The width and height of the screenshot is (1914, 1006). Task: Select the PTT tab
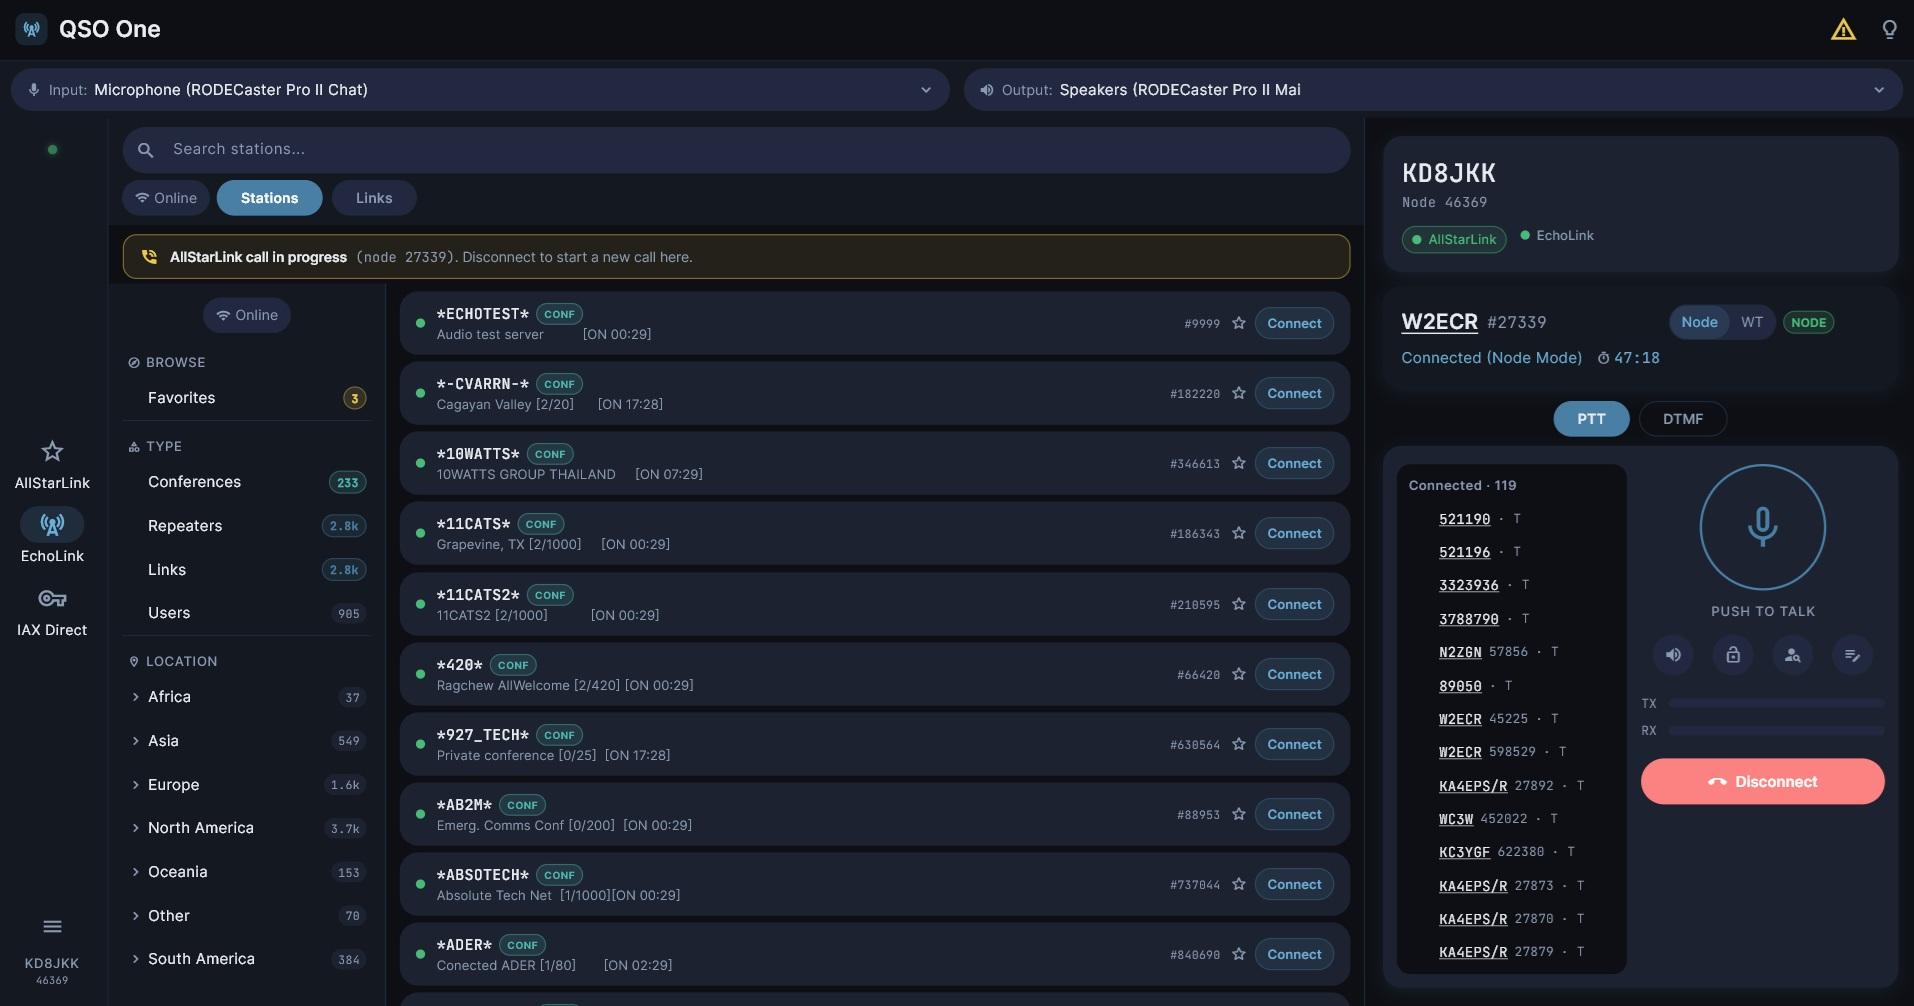[1591, 419]
